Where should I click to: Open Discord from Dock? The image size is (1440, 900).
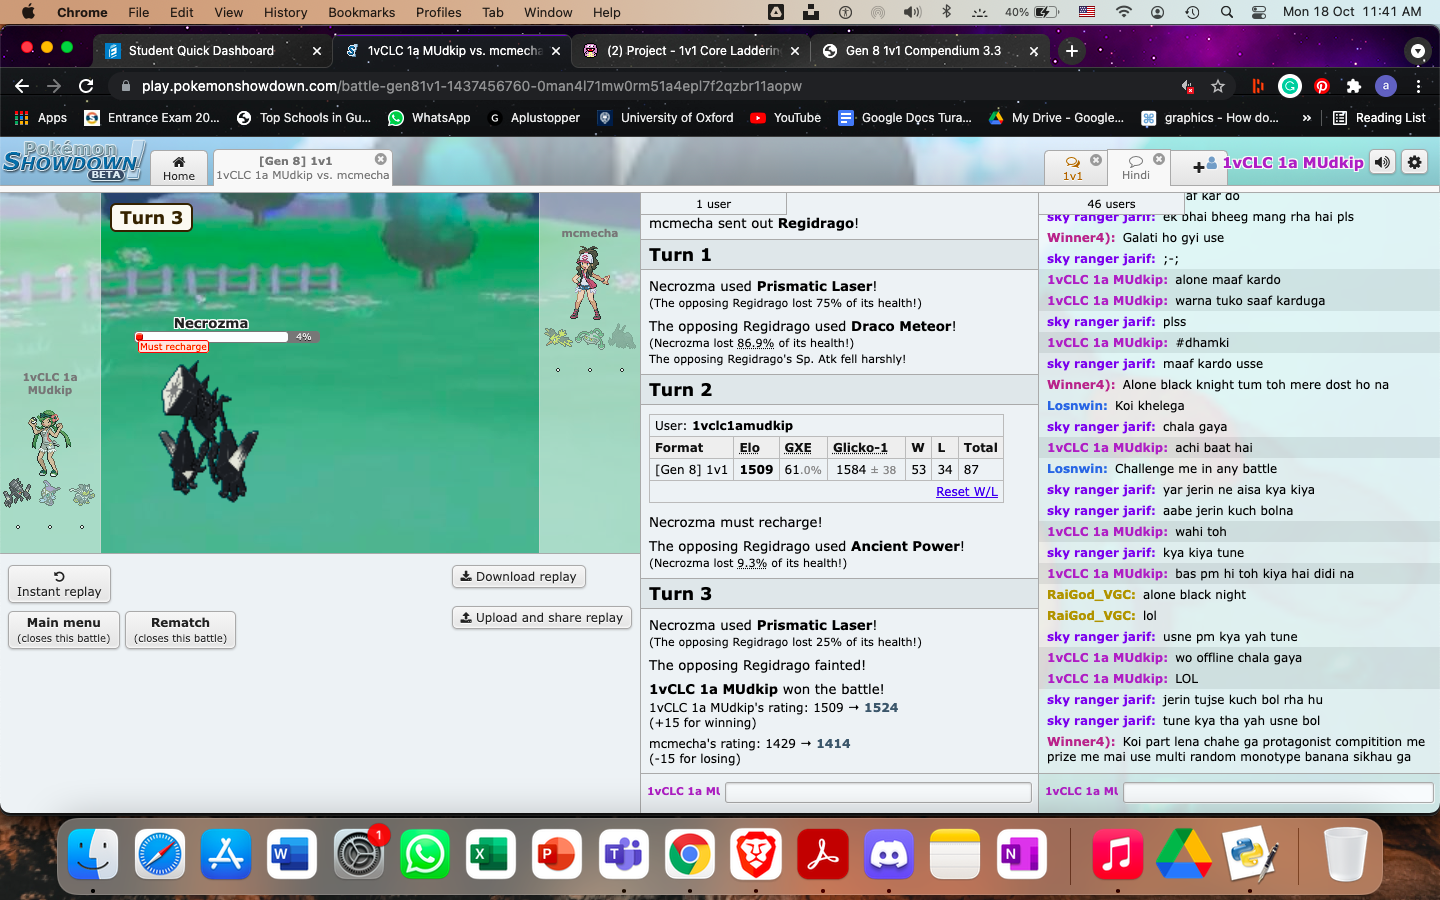click(888, 855)
